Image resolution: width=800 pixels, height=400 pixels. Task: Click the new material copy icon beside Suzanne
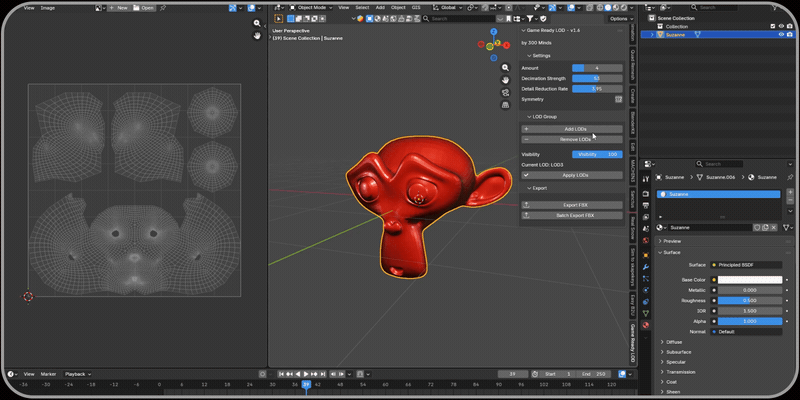pos(765,228)
